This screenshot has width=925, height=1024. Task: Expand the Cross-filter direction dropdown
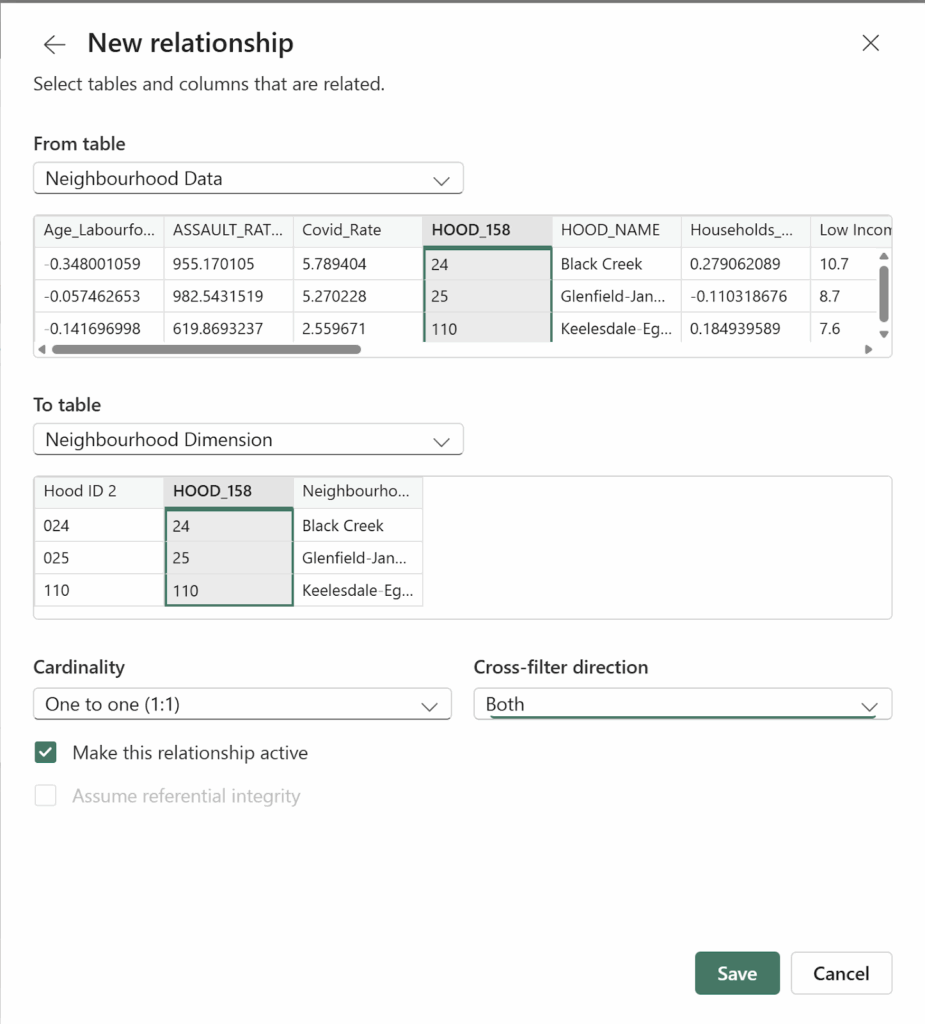(682, 705)
